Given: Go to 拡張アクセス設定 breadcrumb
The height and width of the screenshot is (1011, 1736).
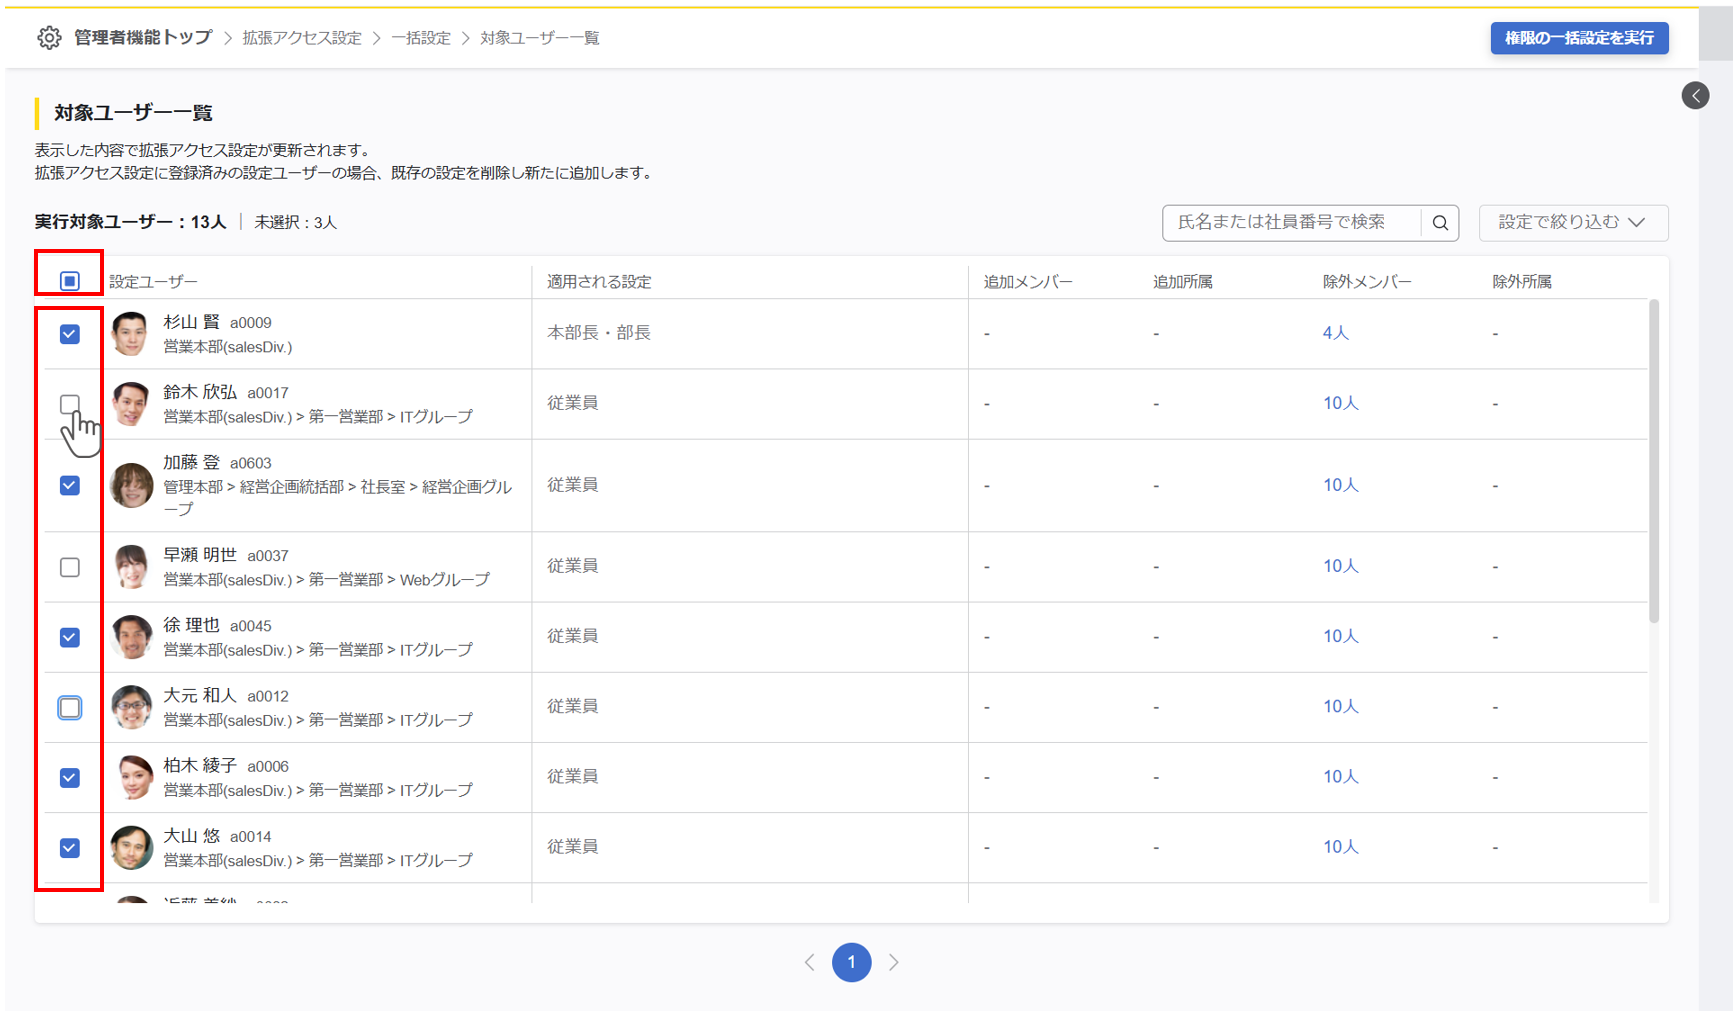Looking at the screenshot, I should 302,38.
